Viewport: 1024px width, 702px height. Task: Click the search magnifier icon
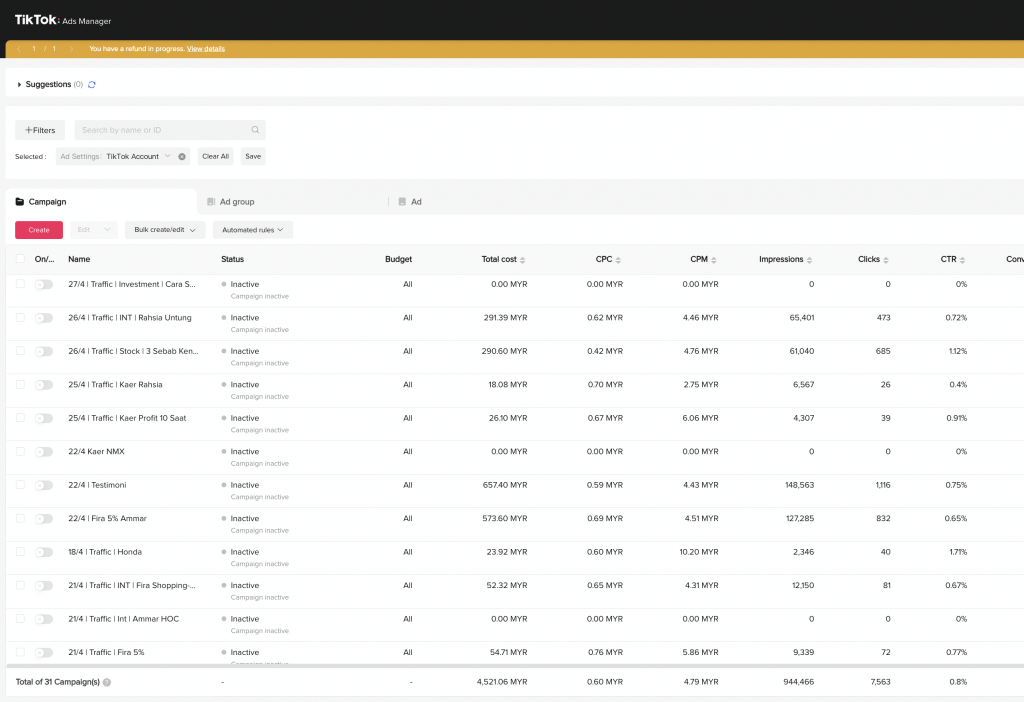(255, 130)
